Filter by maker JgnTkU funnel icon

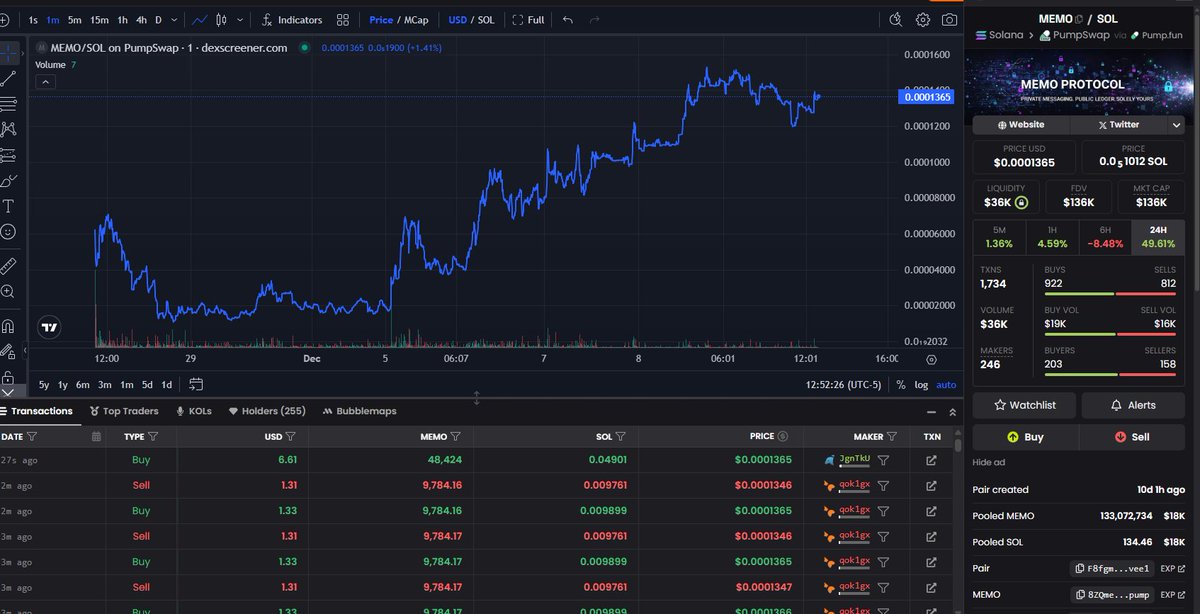[x=883, y=460]
